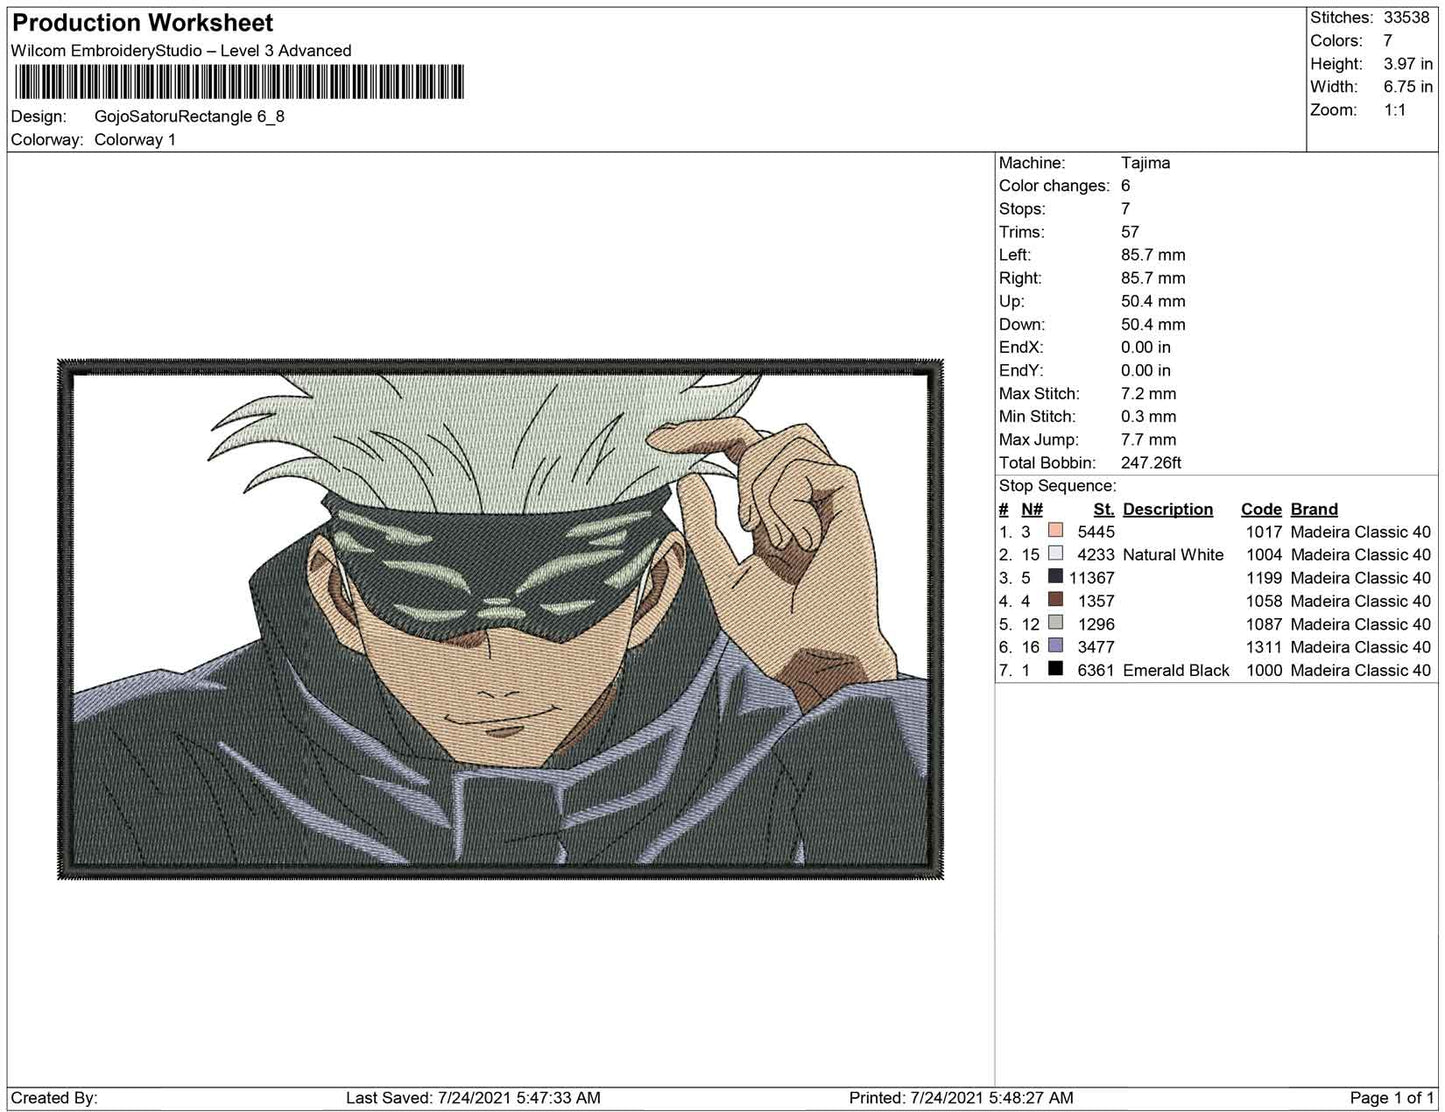Click the 'Created By:' footer label
Image resolution: width=1445 pixels, height=1112 pixels.
tap(54, 1098)
